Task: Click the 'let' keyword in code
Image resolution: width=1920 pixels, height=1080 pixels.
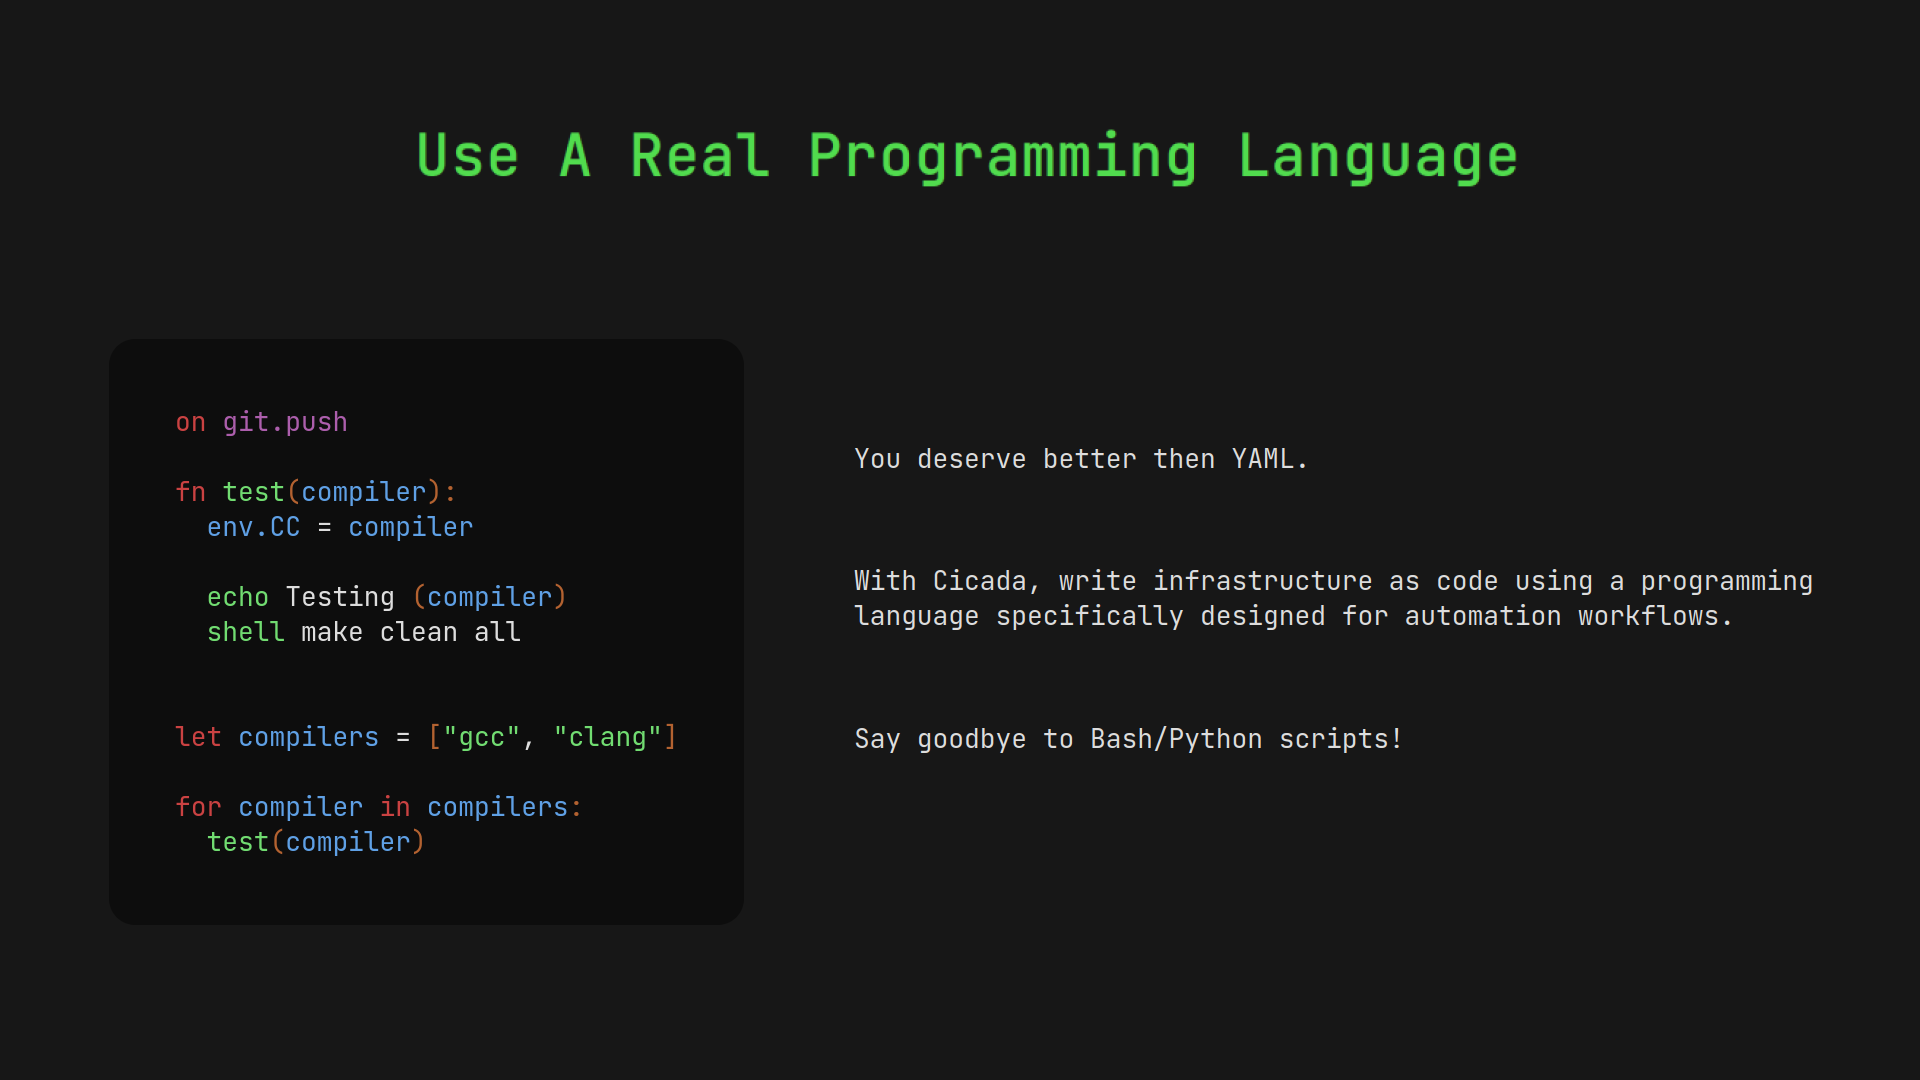Action: (197, 737)
